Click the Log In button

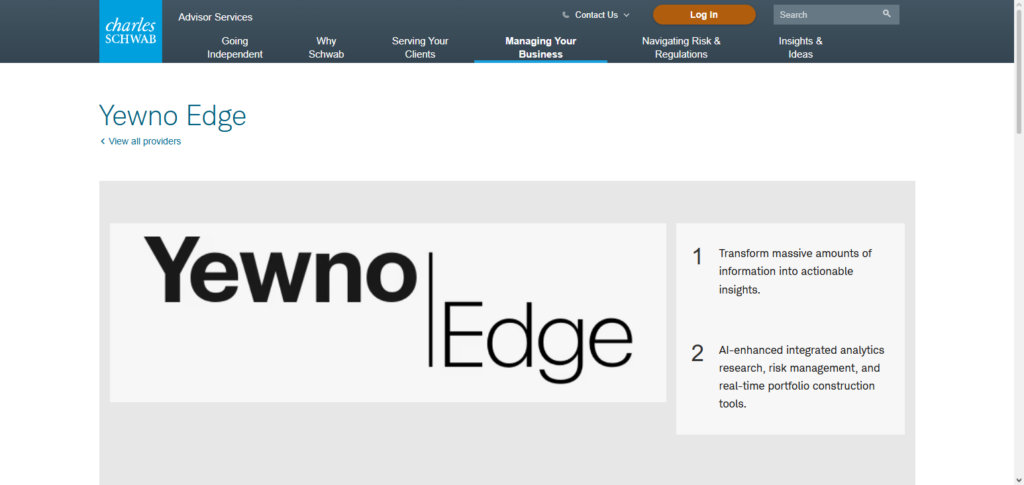click(x=704, y=14)
